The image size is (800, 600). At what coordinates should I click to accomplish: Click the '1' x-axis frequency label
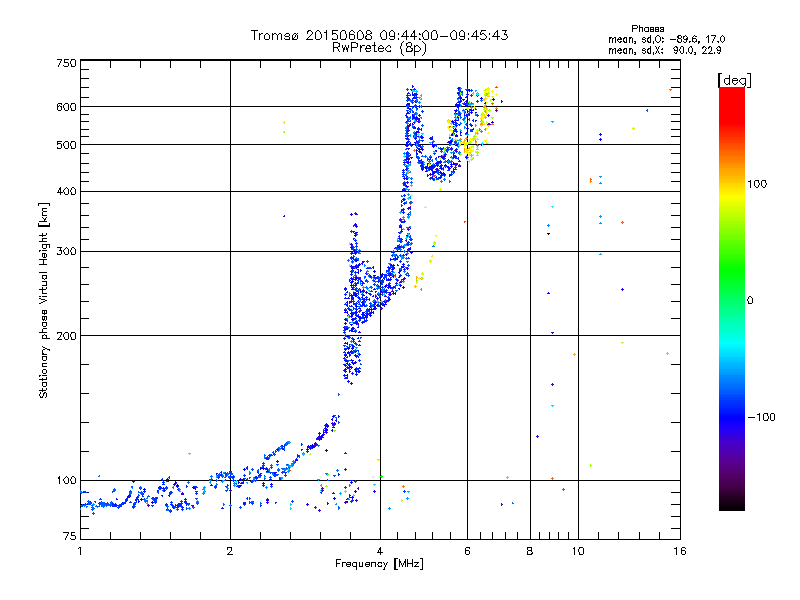pos(80,551)
